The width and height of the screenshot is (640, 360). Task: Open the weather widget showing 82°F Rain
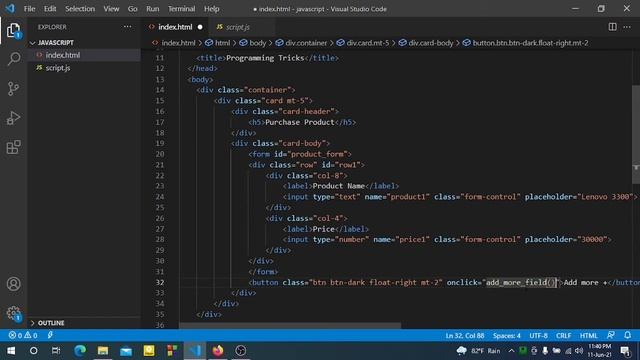tap(478, 351)
